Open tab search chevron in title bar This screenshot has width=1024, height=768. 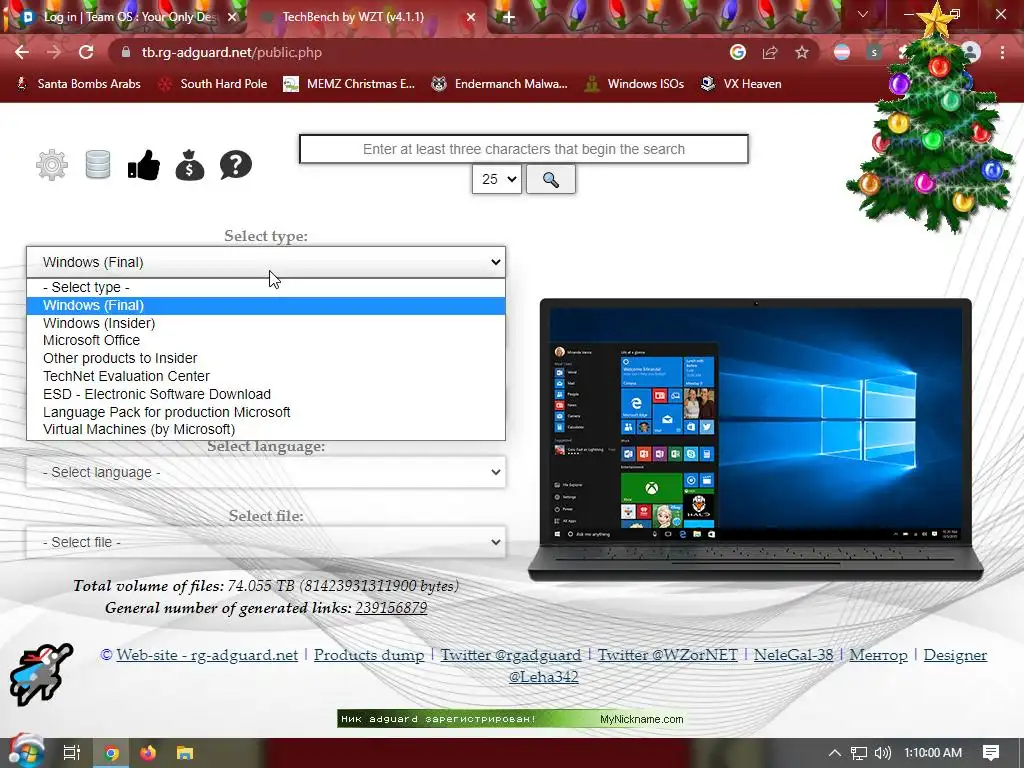coord(863,14)
